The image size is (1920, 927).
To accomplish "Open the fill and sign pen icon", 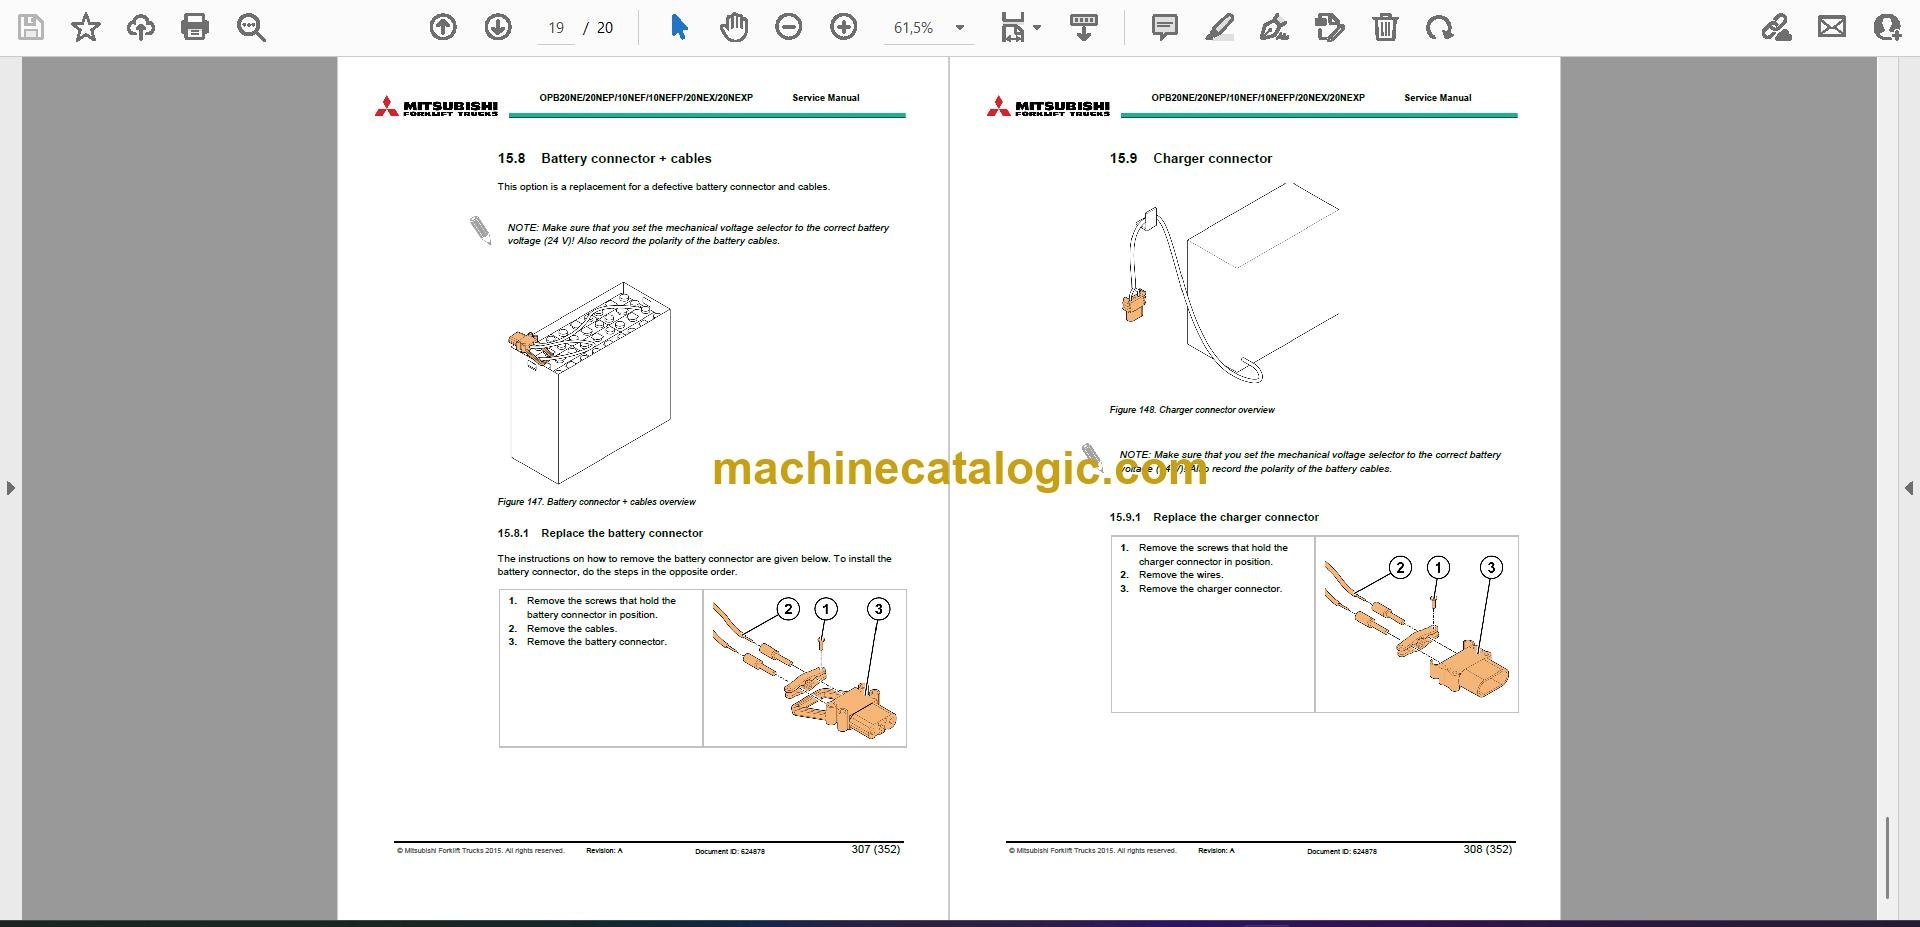I will [x=1776, y=27].
